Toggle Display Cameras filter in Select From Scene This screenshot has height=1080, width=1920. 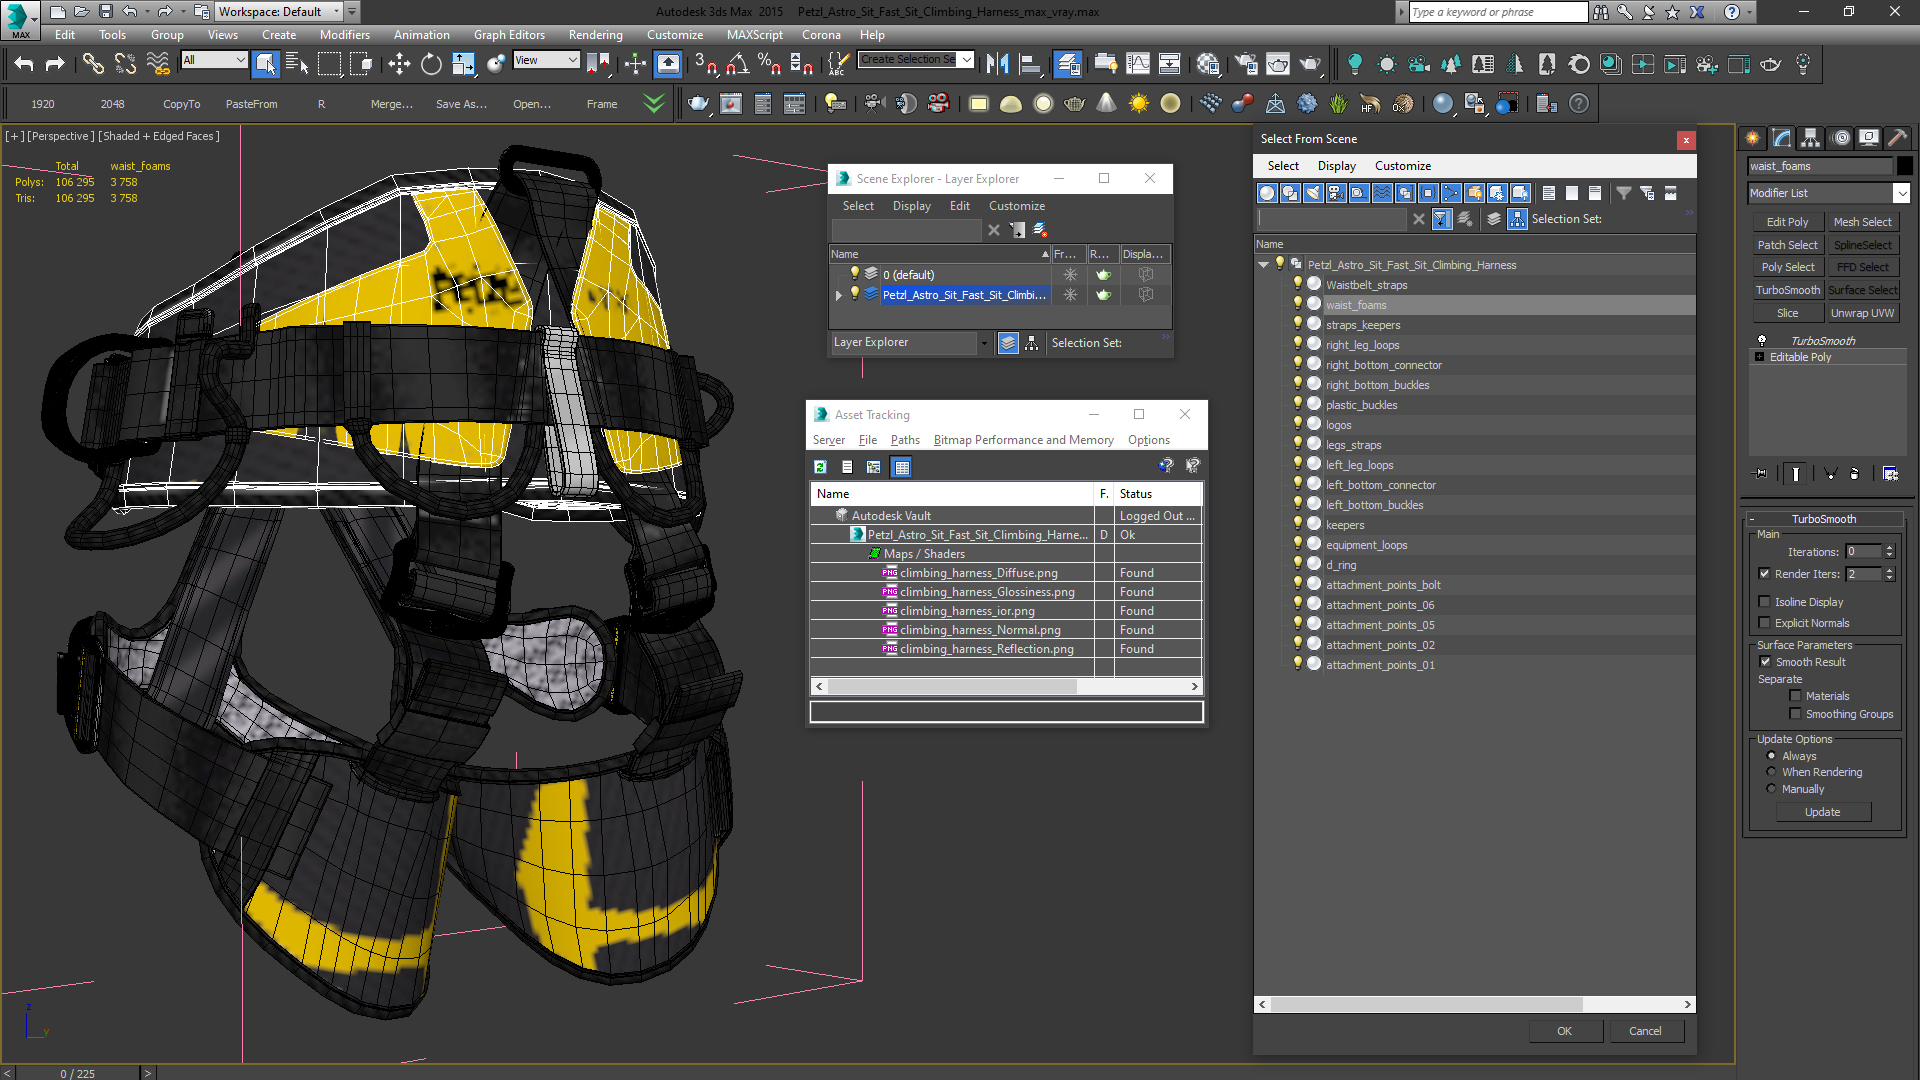point(1336,193)
